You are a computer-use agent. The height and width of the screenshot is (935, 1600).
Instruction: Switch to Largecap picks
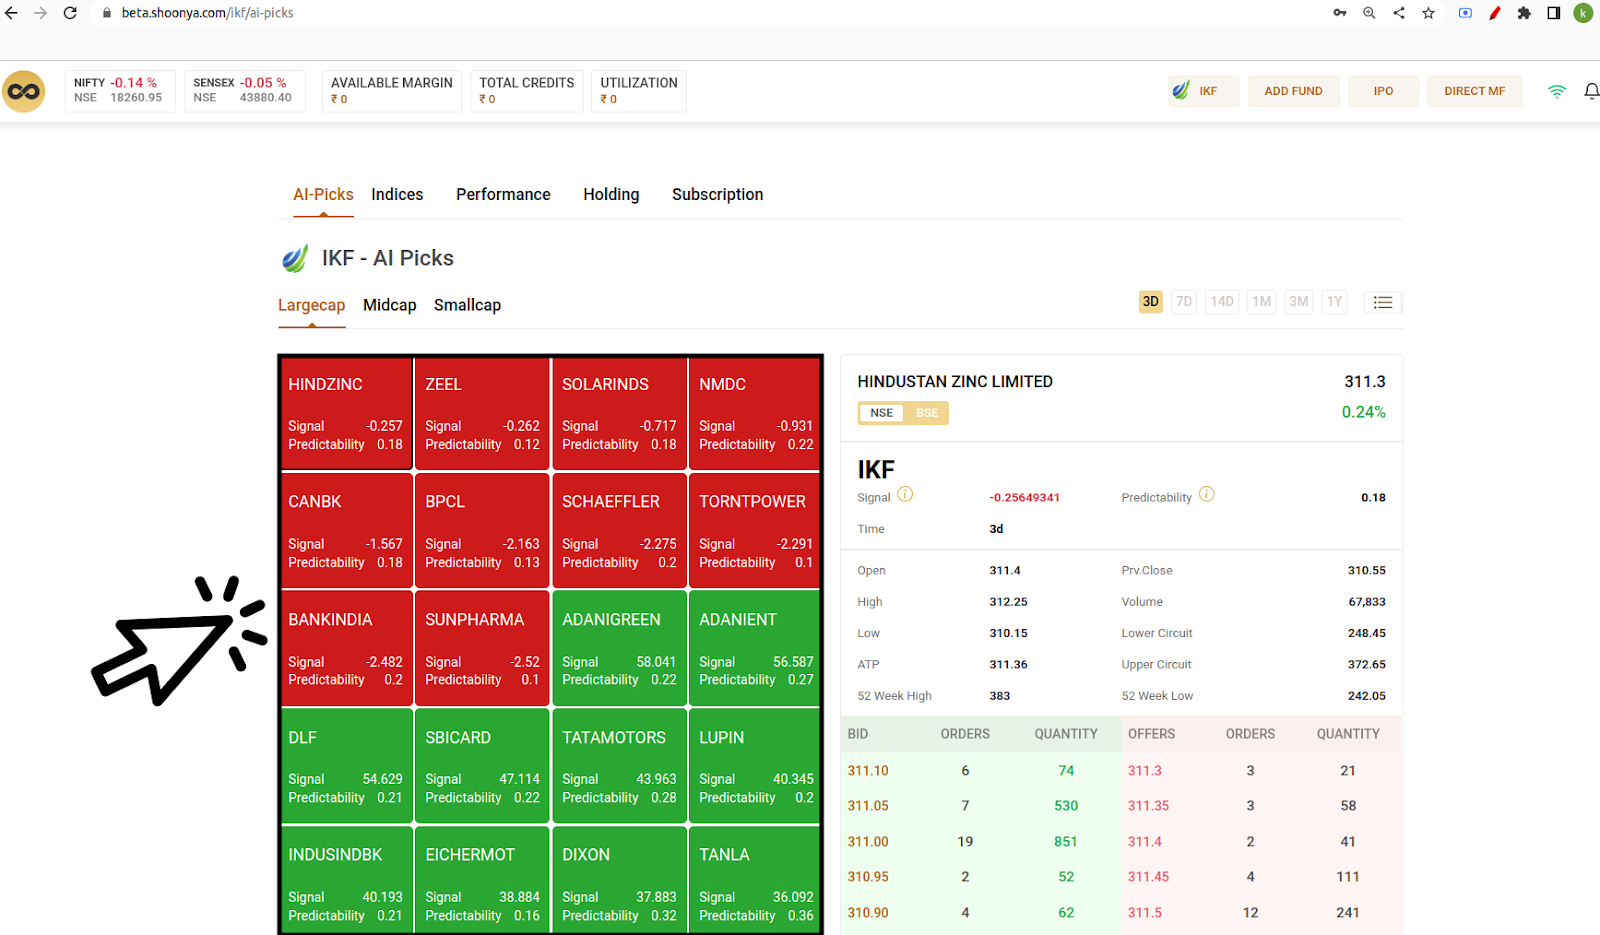click(x=311, y=306)
